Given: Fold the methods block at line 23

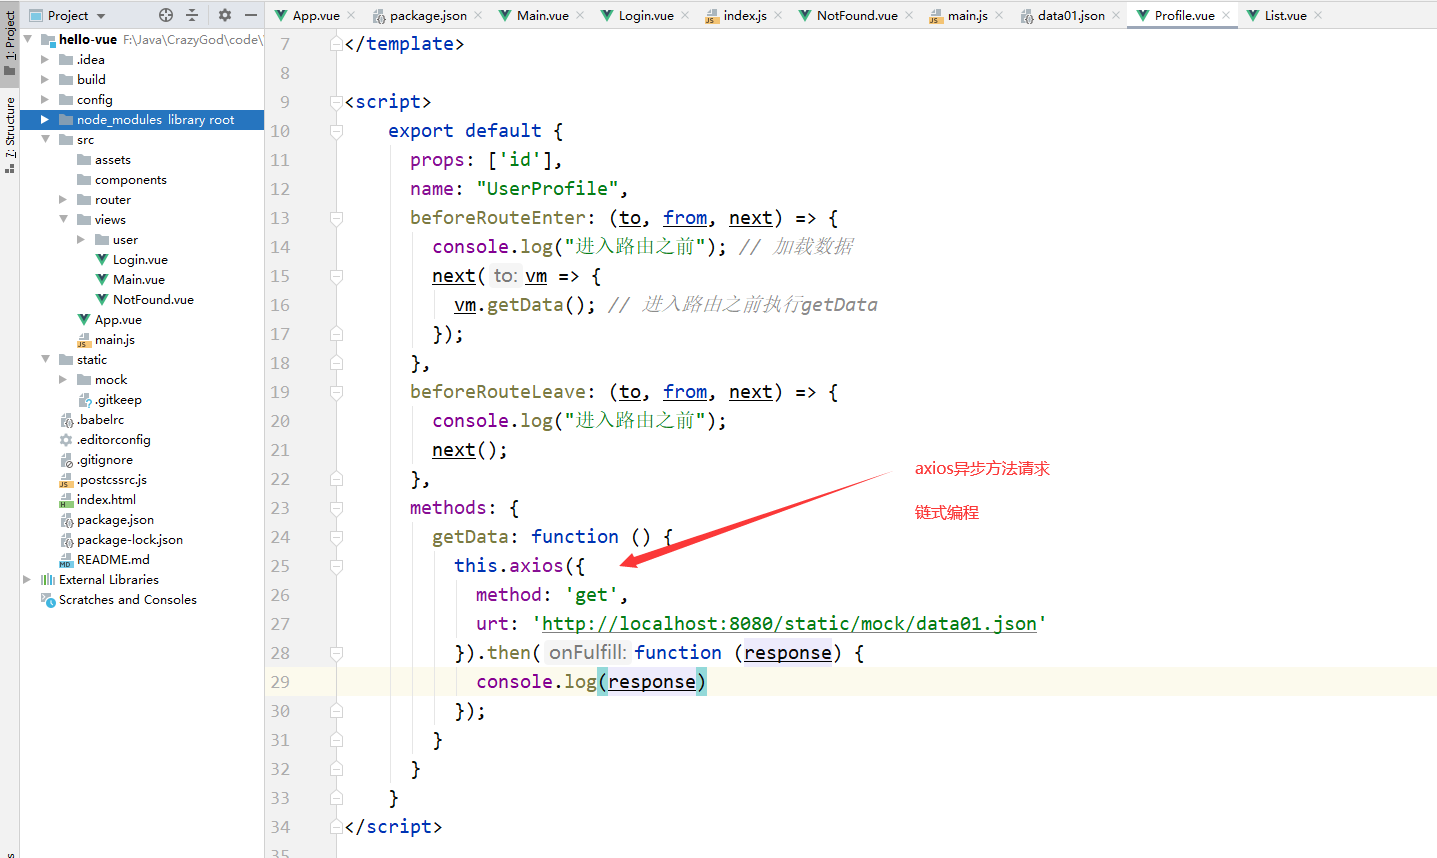Looking at the screenshot, I should click(336, 508).
